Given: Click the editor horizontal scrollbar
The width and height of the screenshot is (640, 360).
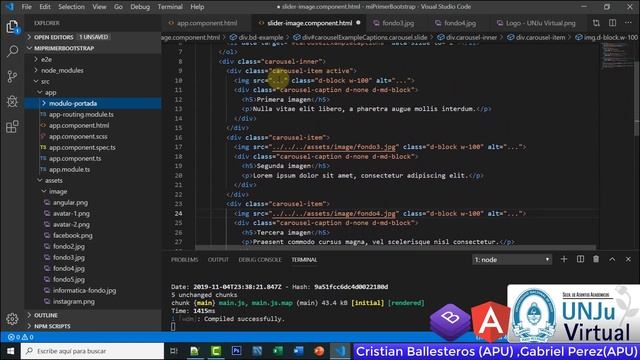Looking at the screenshot, I should click(x=395, y=248).
